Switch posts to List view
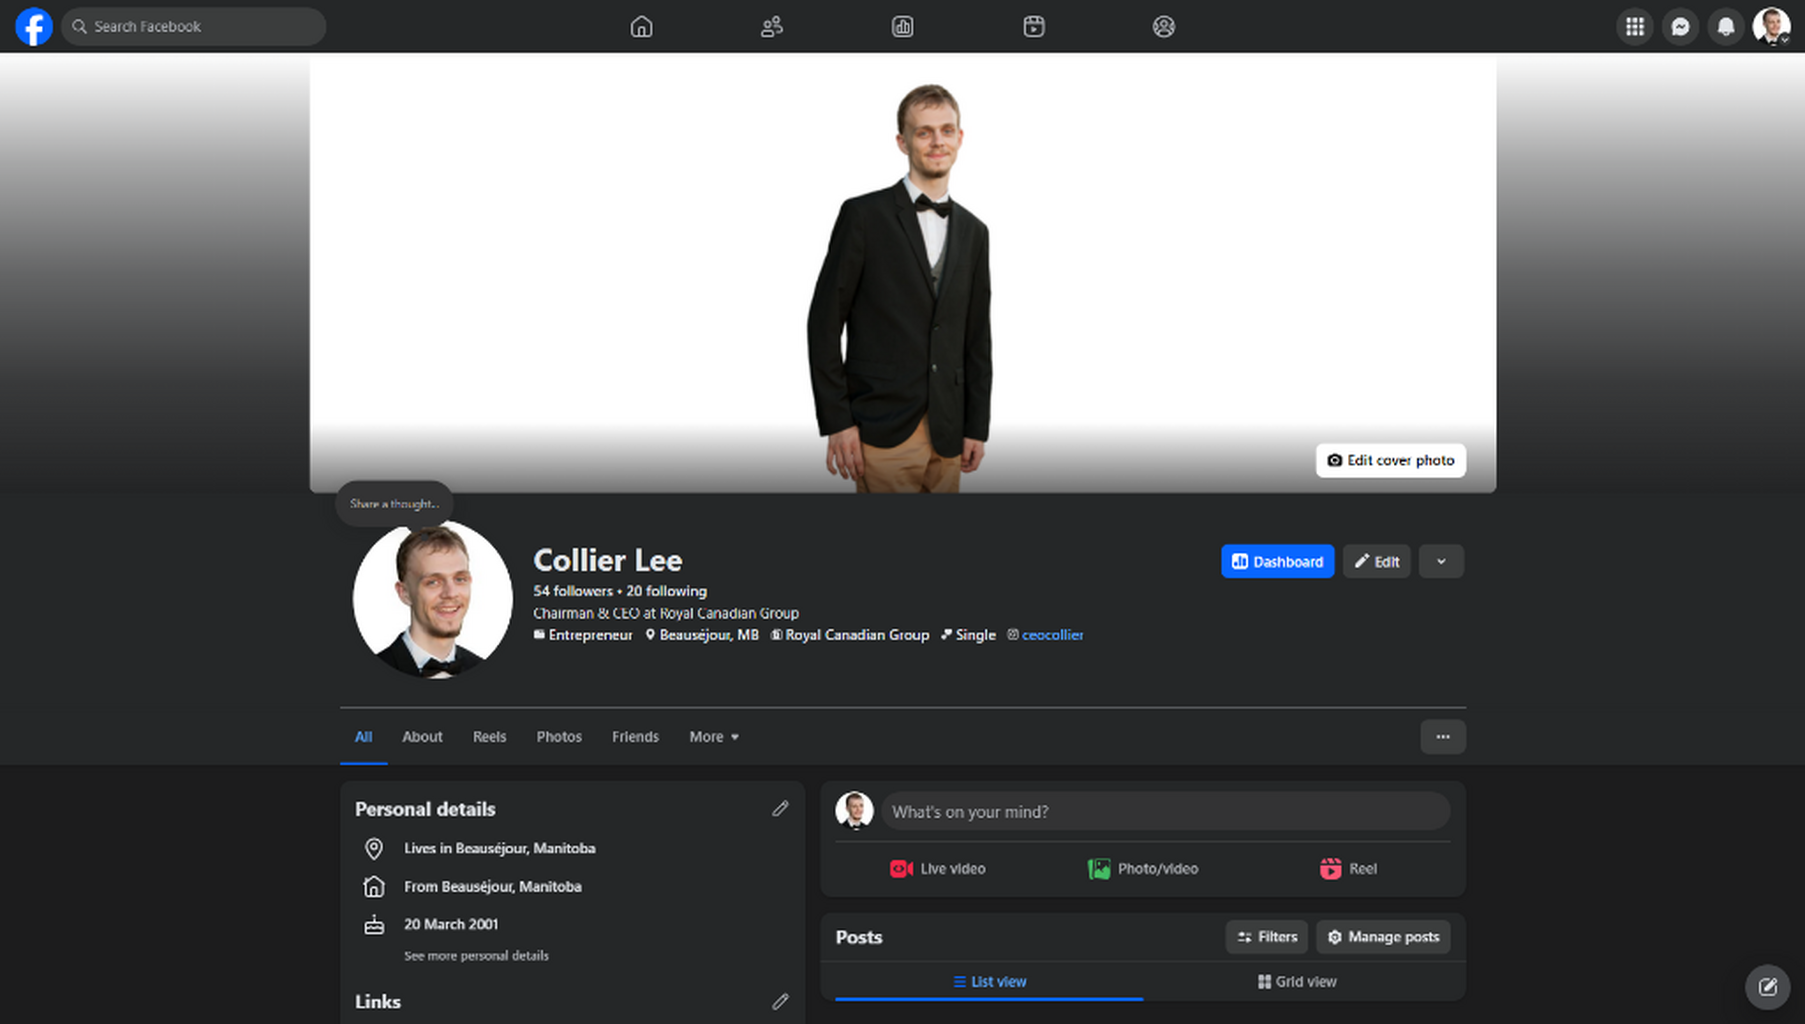This screenshot has width=1805, height=1024. [x=989, y=981]
